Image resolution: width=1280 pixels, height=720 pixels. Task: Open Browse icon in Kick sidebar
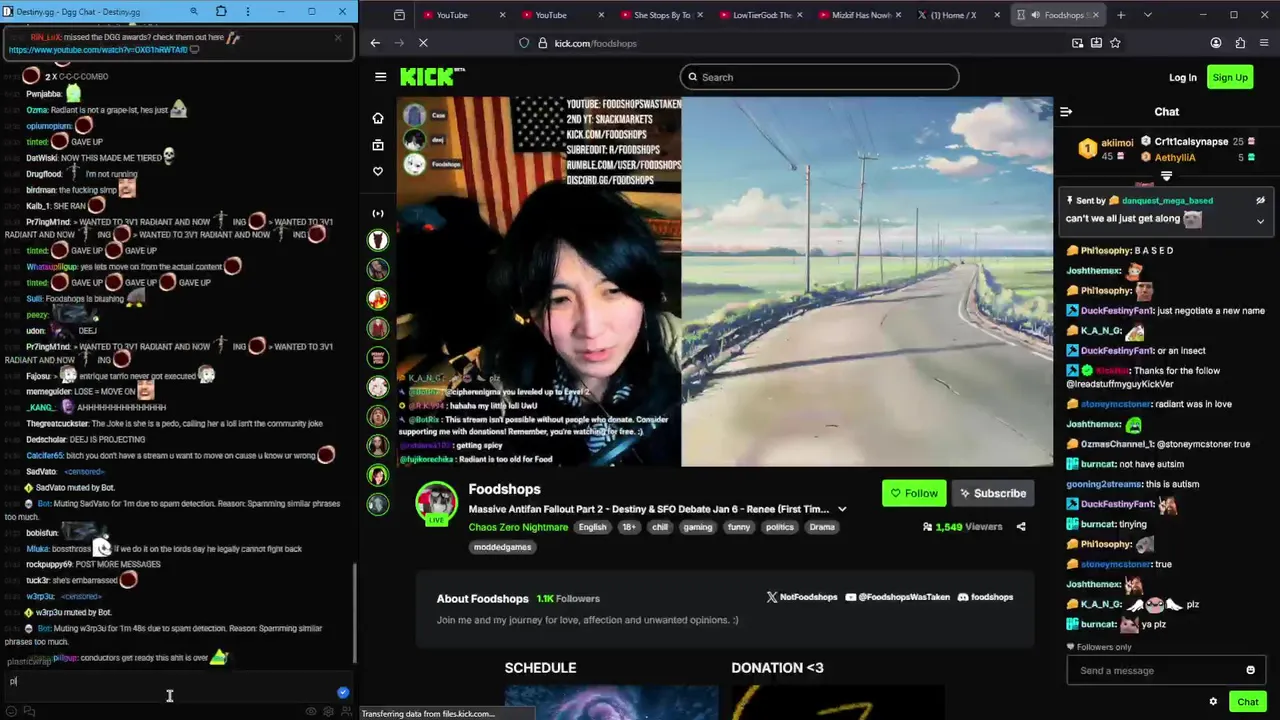point(378,145)
